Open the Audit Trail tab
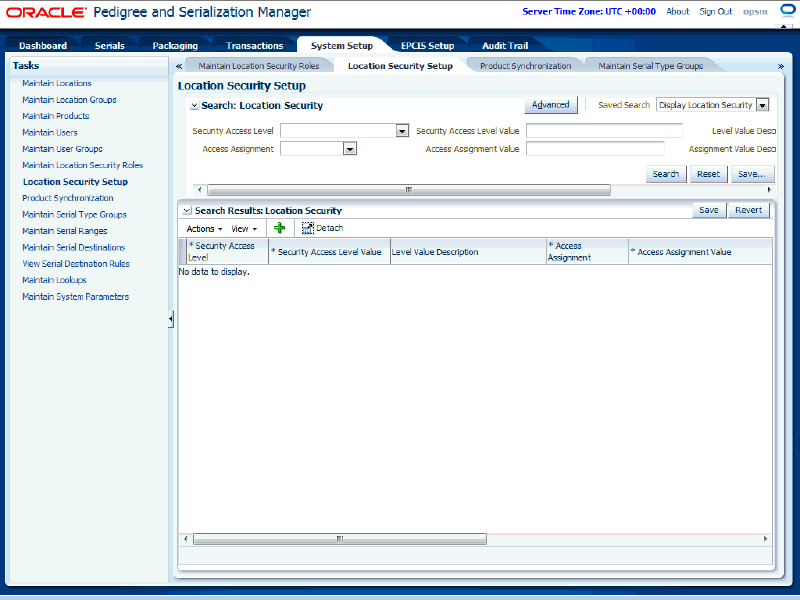 (x=505, y=45)
